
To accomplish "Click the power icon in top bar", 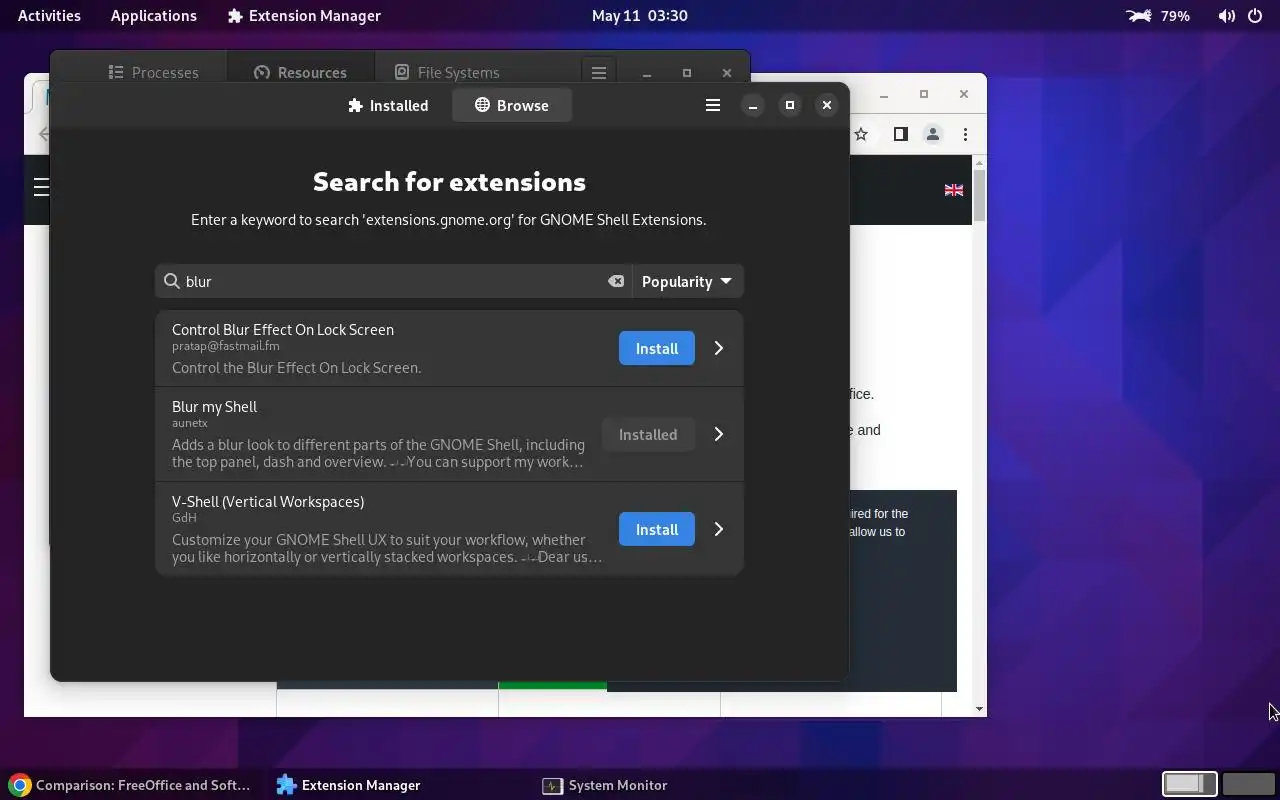I will [1255, 16].
